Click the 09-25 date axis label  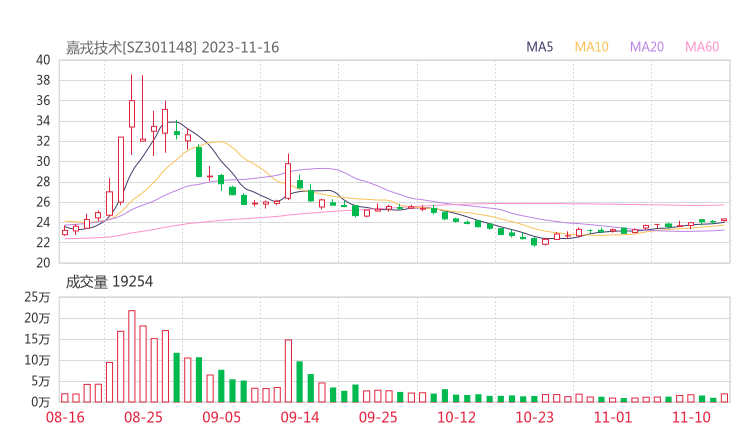[378, 417]
